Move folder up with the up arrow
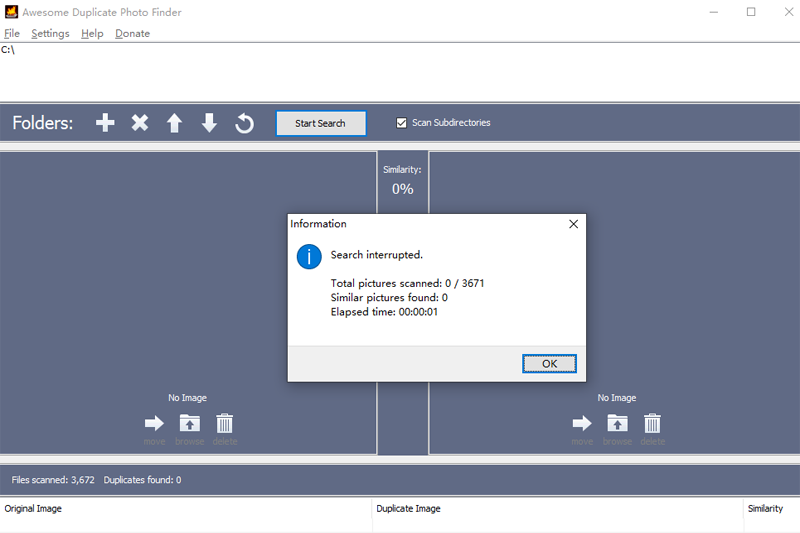The width and height of the screenshot is (800, 533). [174, 123]
